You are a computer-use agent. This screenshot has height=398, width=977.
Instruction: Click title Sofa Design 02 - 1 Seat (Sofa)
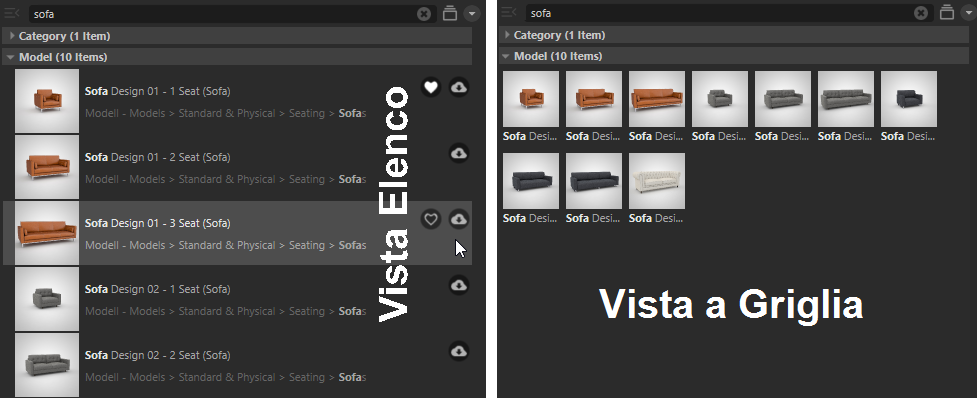tap(158, 290)
